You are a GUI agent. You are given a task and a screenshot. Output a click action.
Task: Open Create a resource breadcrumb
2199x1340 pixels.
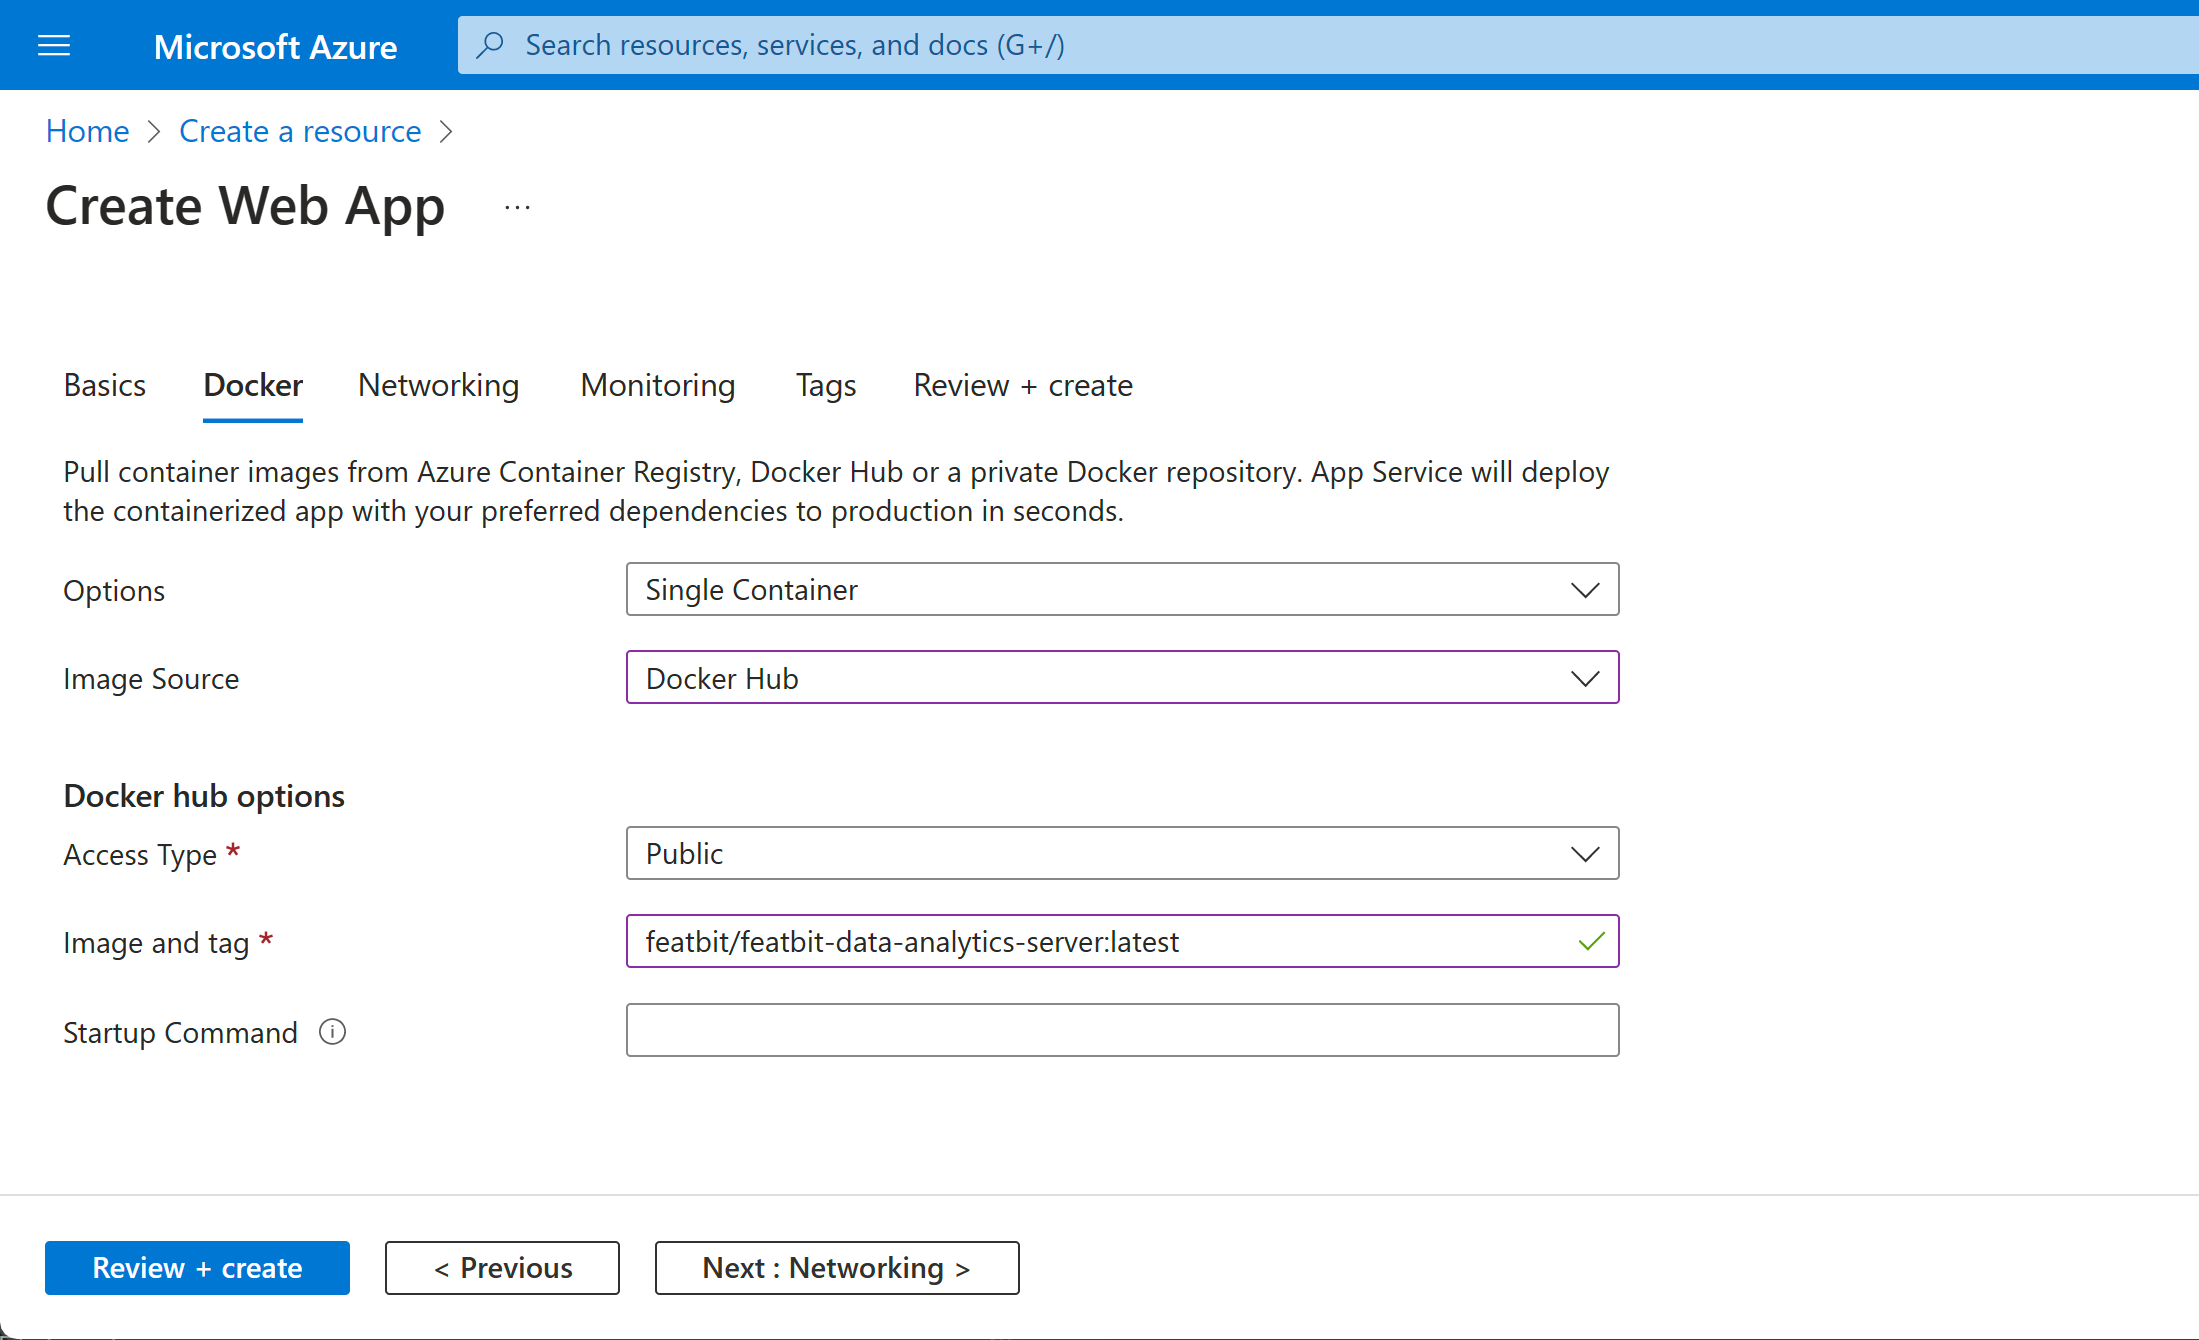[300, 131]
